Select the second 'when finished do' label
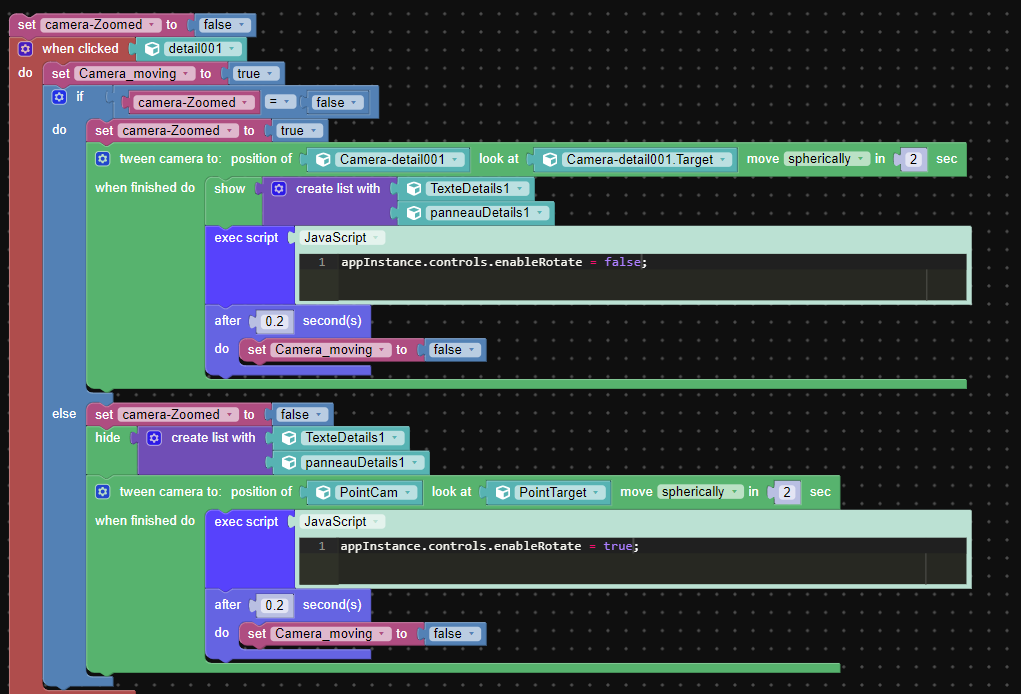This screenshot has height=694, width=1021. point(145,520)
